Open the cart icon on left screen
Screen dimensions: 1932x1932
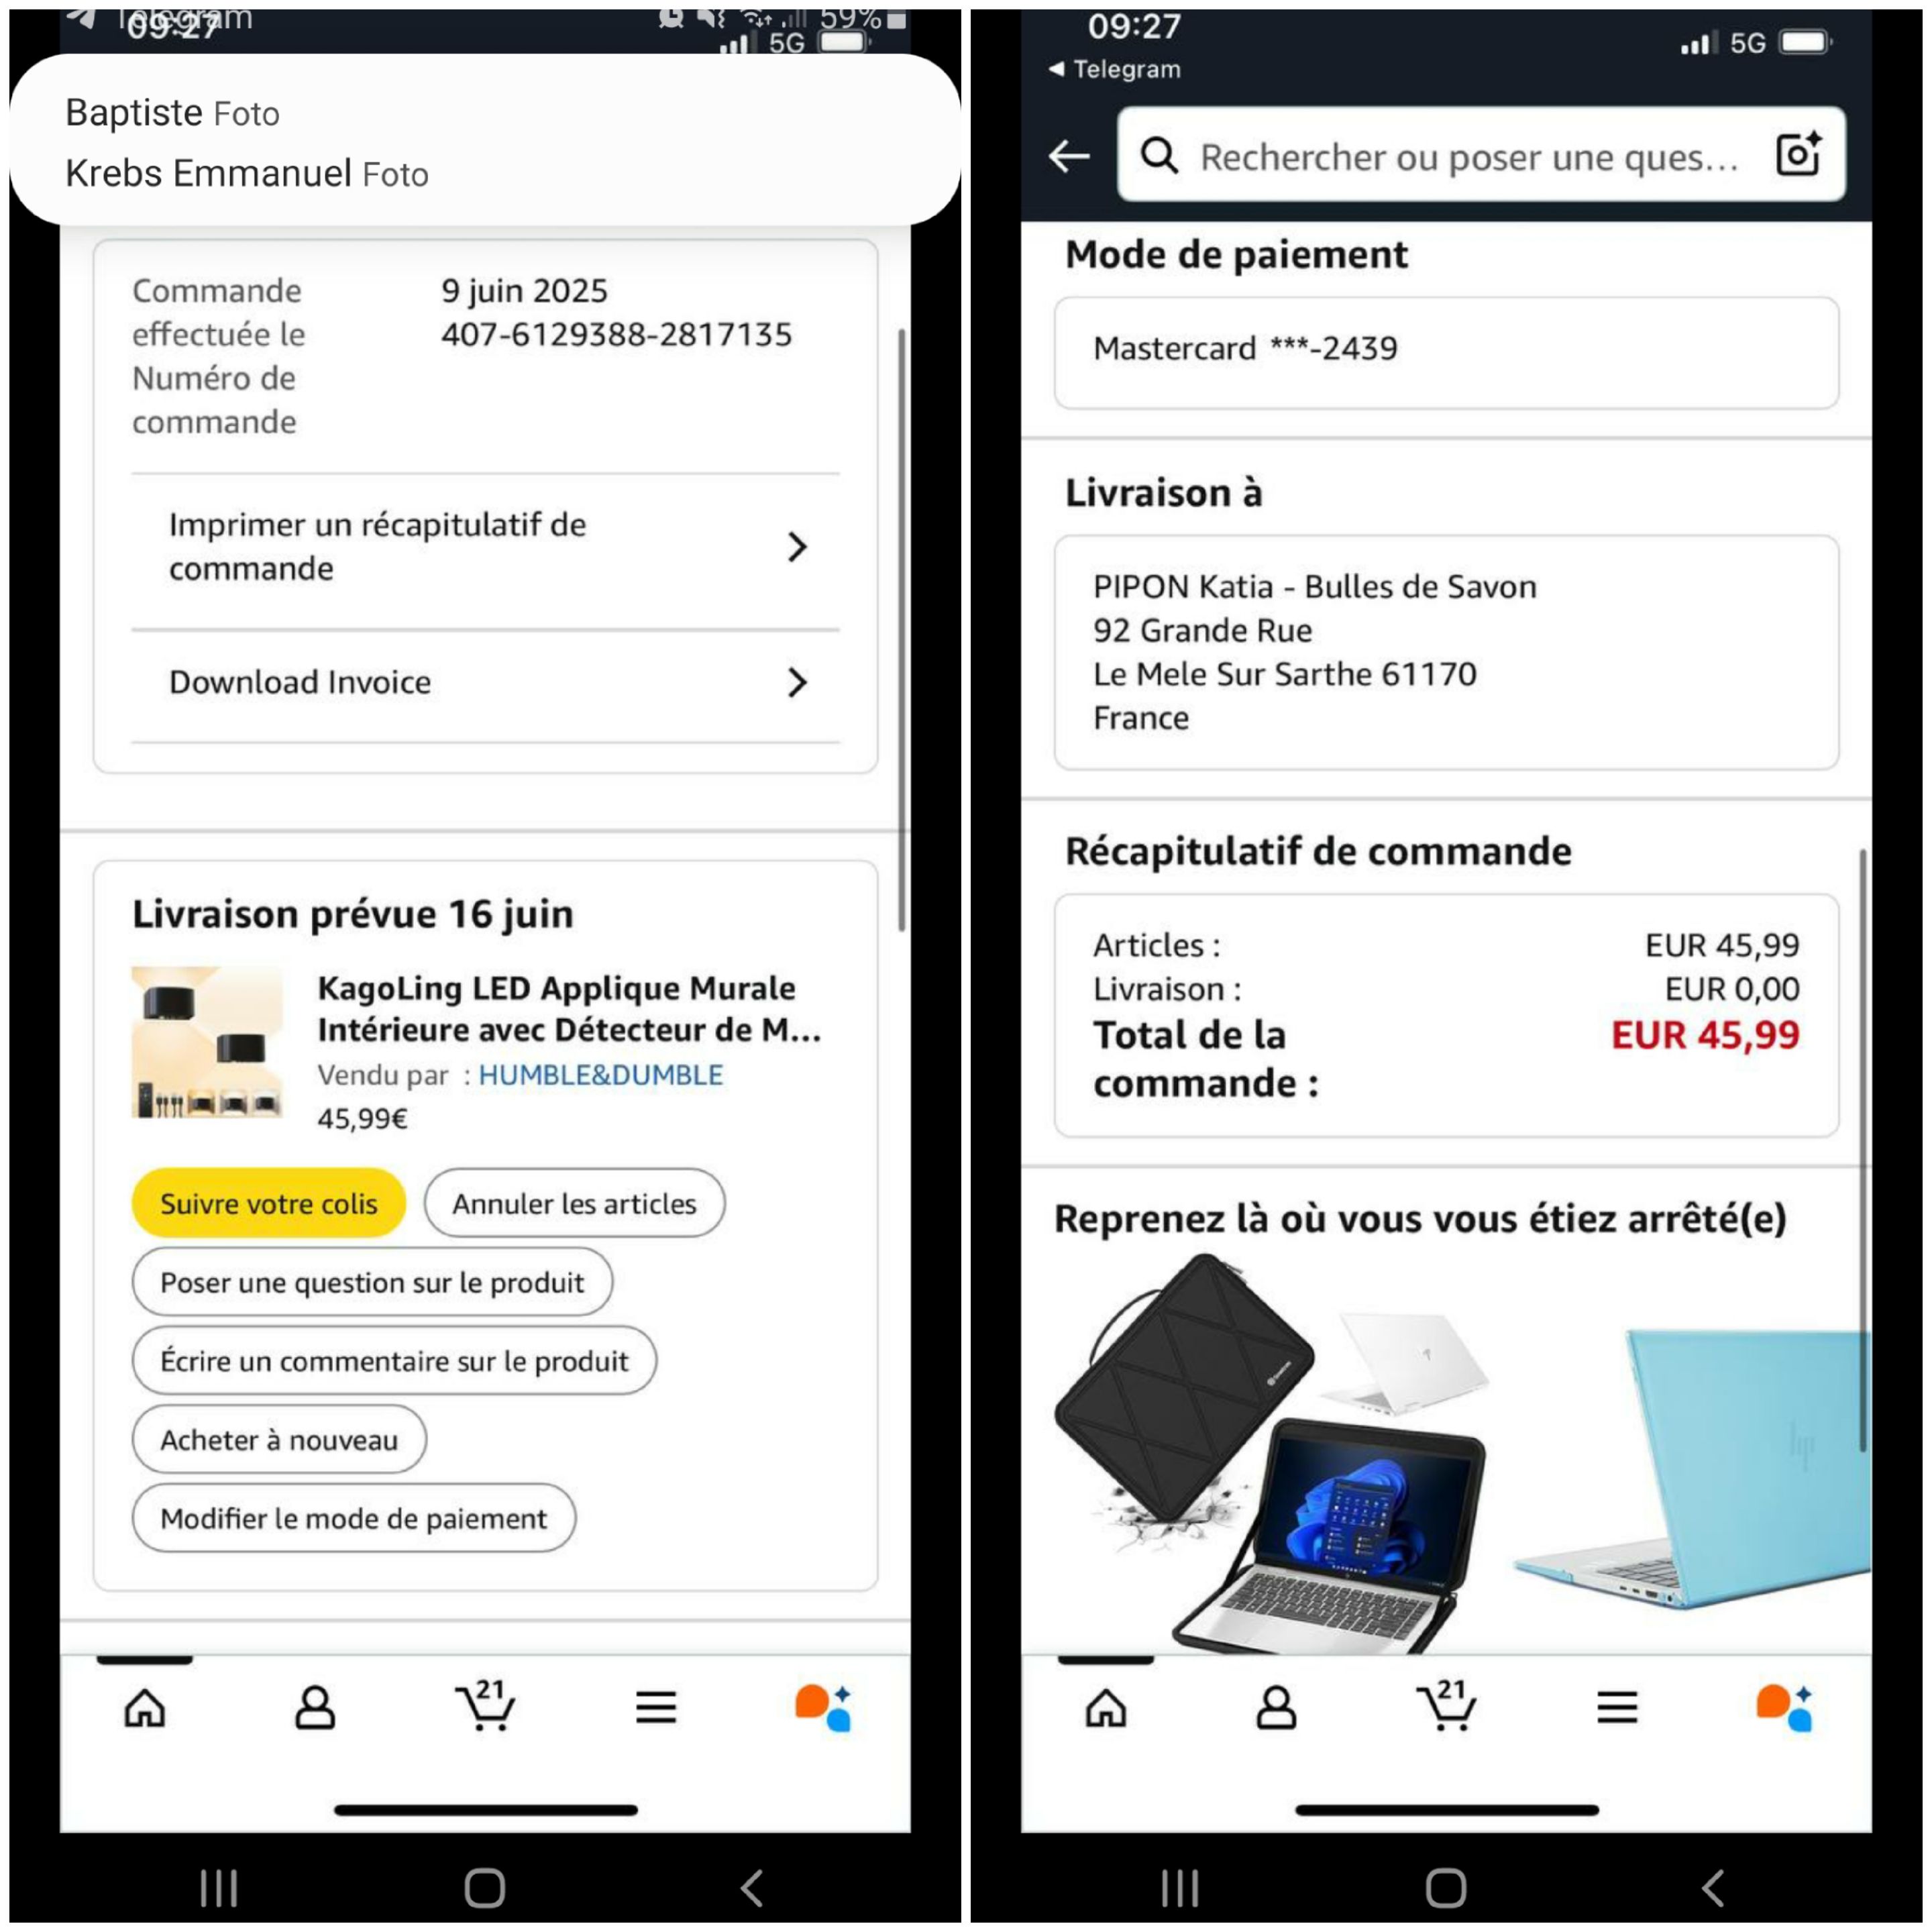tap(485, 1705)
